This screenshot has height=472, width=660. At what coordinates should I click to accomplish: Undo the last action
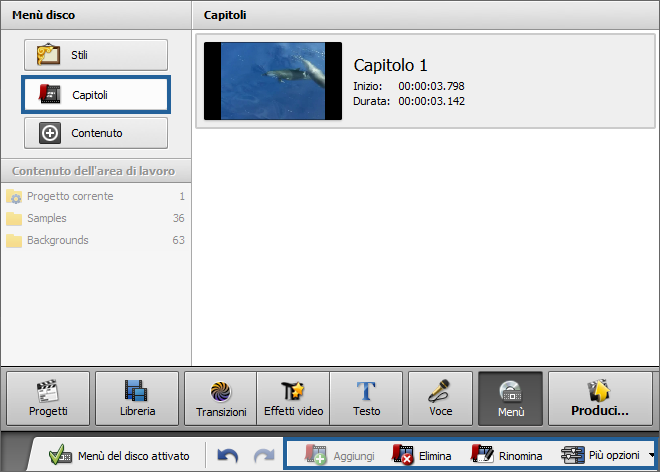(228, 456)
